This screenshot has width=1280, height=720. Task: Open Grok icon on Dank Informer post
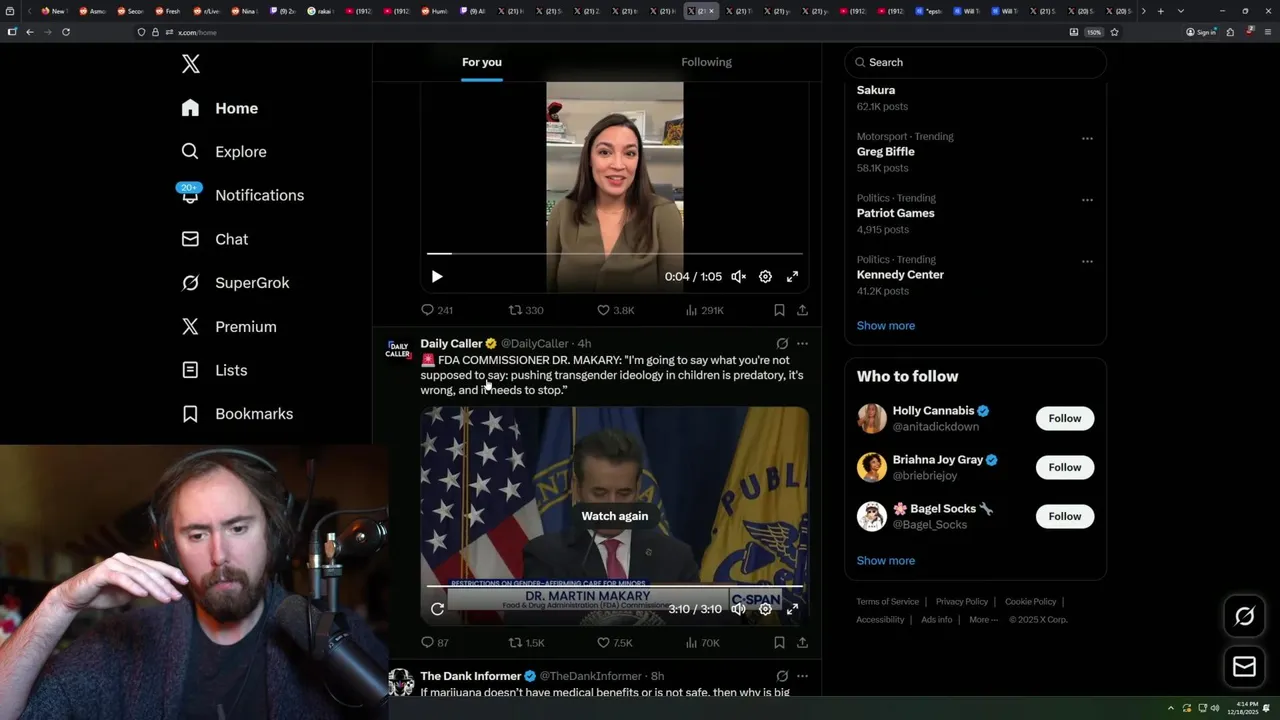782,676
